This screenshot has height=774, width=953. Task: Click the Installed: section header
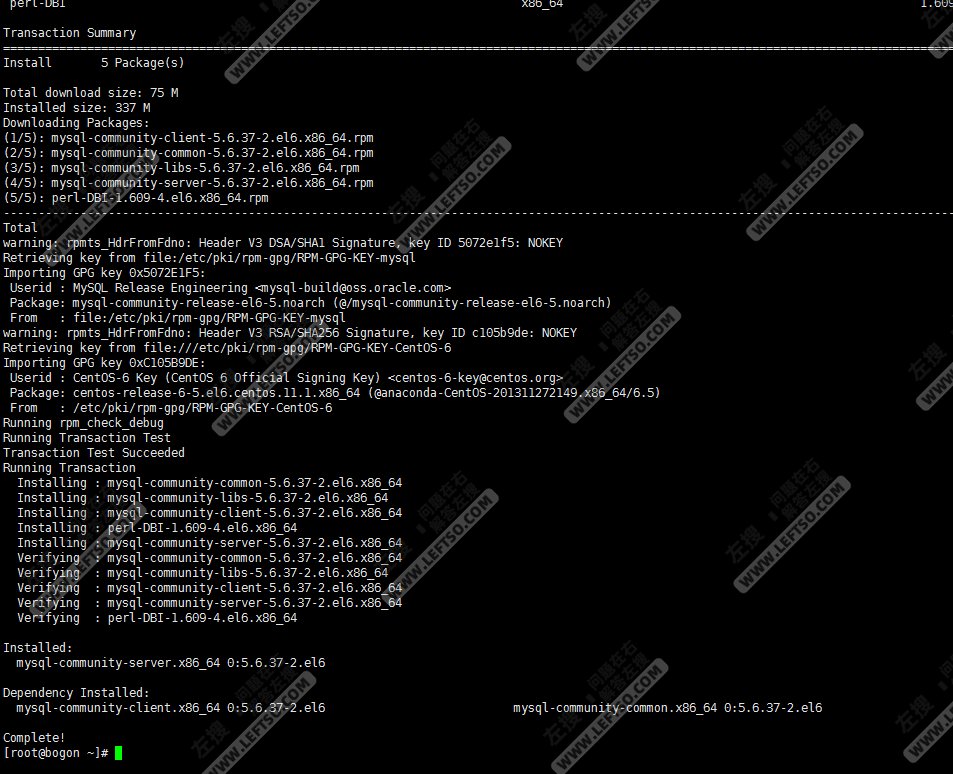point(35,647)
